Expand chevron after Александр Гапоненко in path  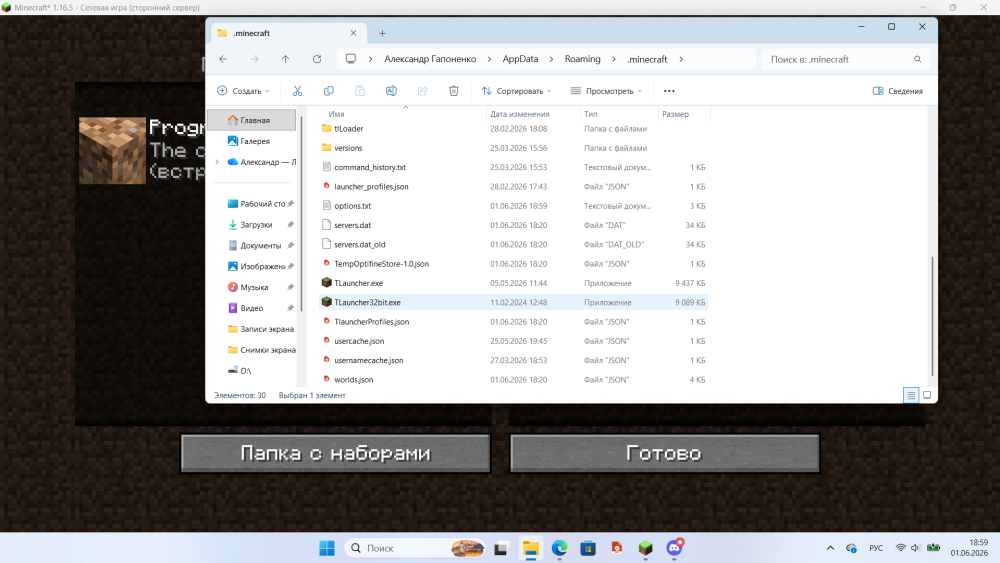[x=489, y=59]
